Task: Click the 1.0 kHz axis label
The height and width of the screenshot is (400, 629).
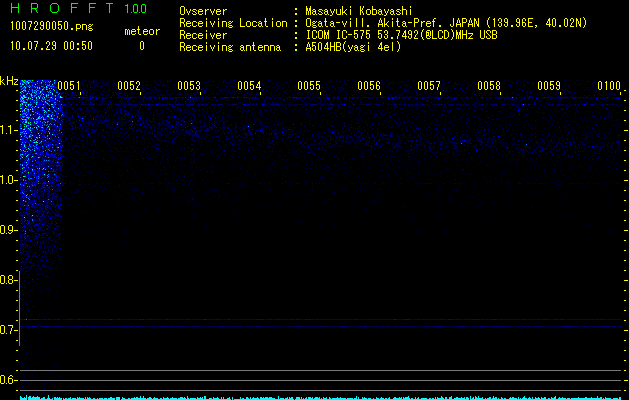Action: [8, 180]
